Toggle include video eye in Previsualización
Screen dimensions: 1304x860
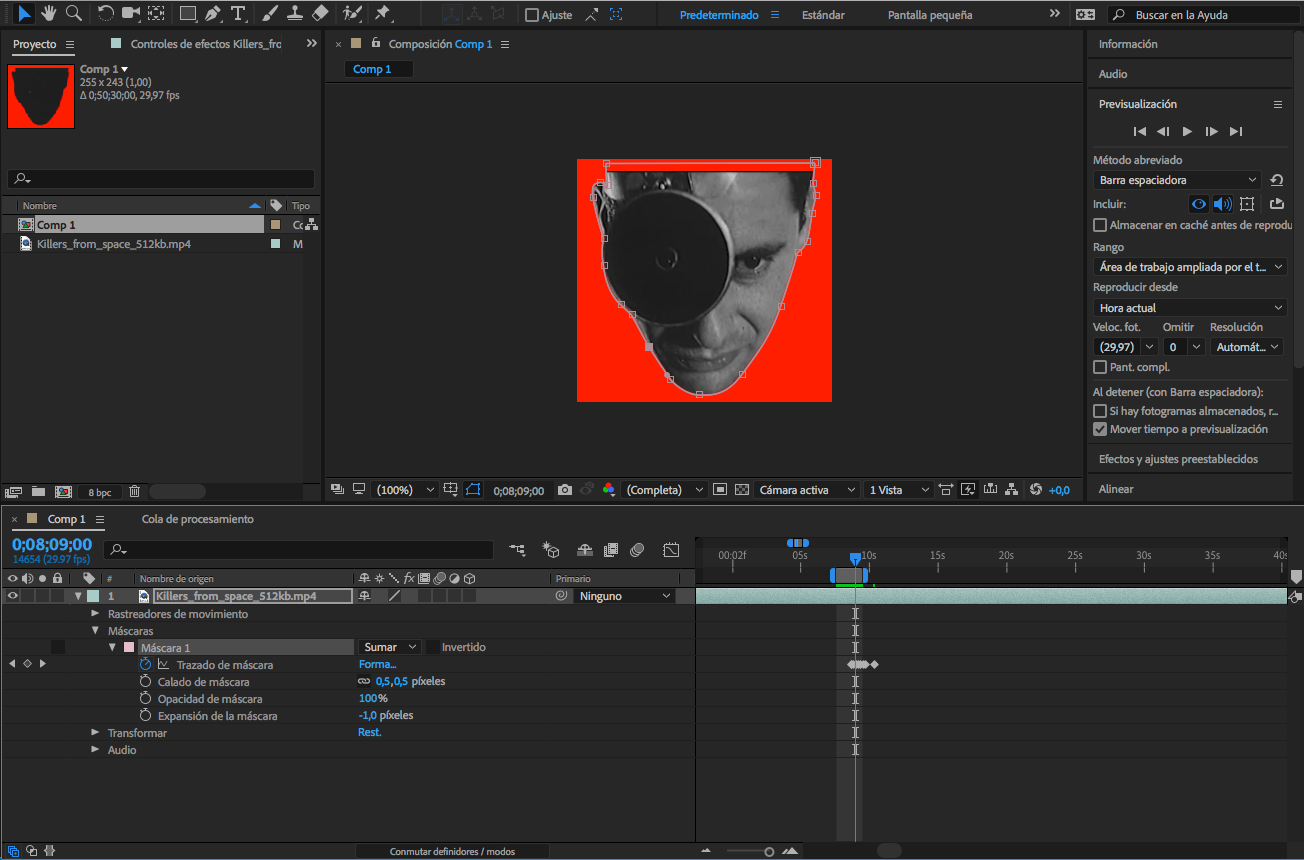(x=1198, y=204)
